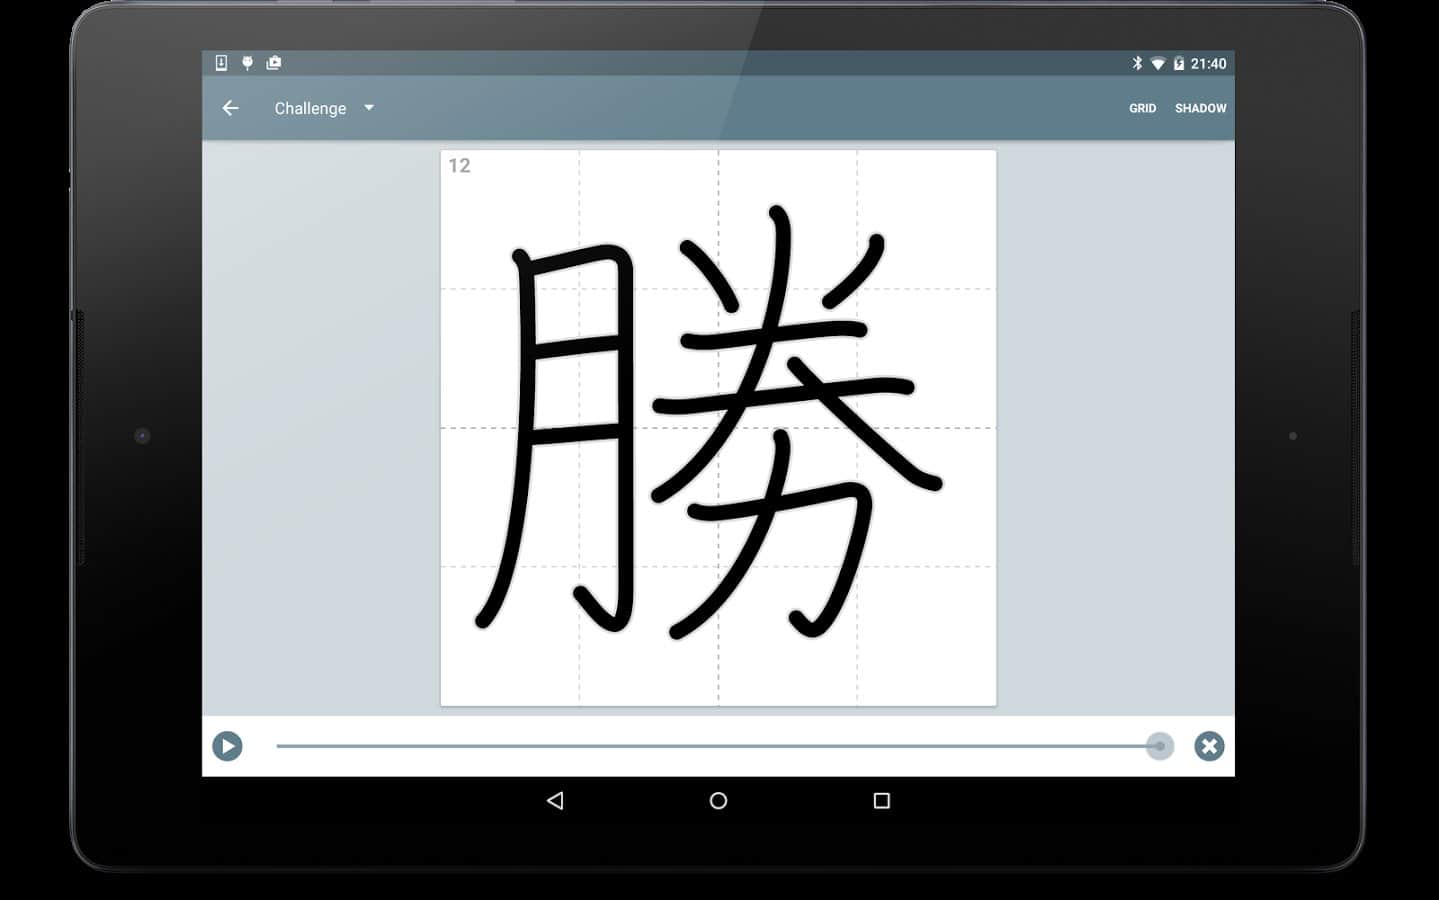The width and height of the screenshot is (1439, 900).
Task: Tap the kanji drawing canvas
Action: 718,428
